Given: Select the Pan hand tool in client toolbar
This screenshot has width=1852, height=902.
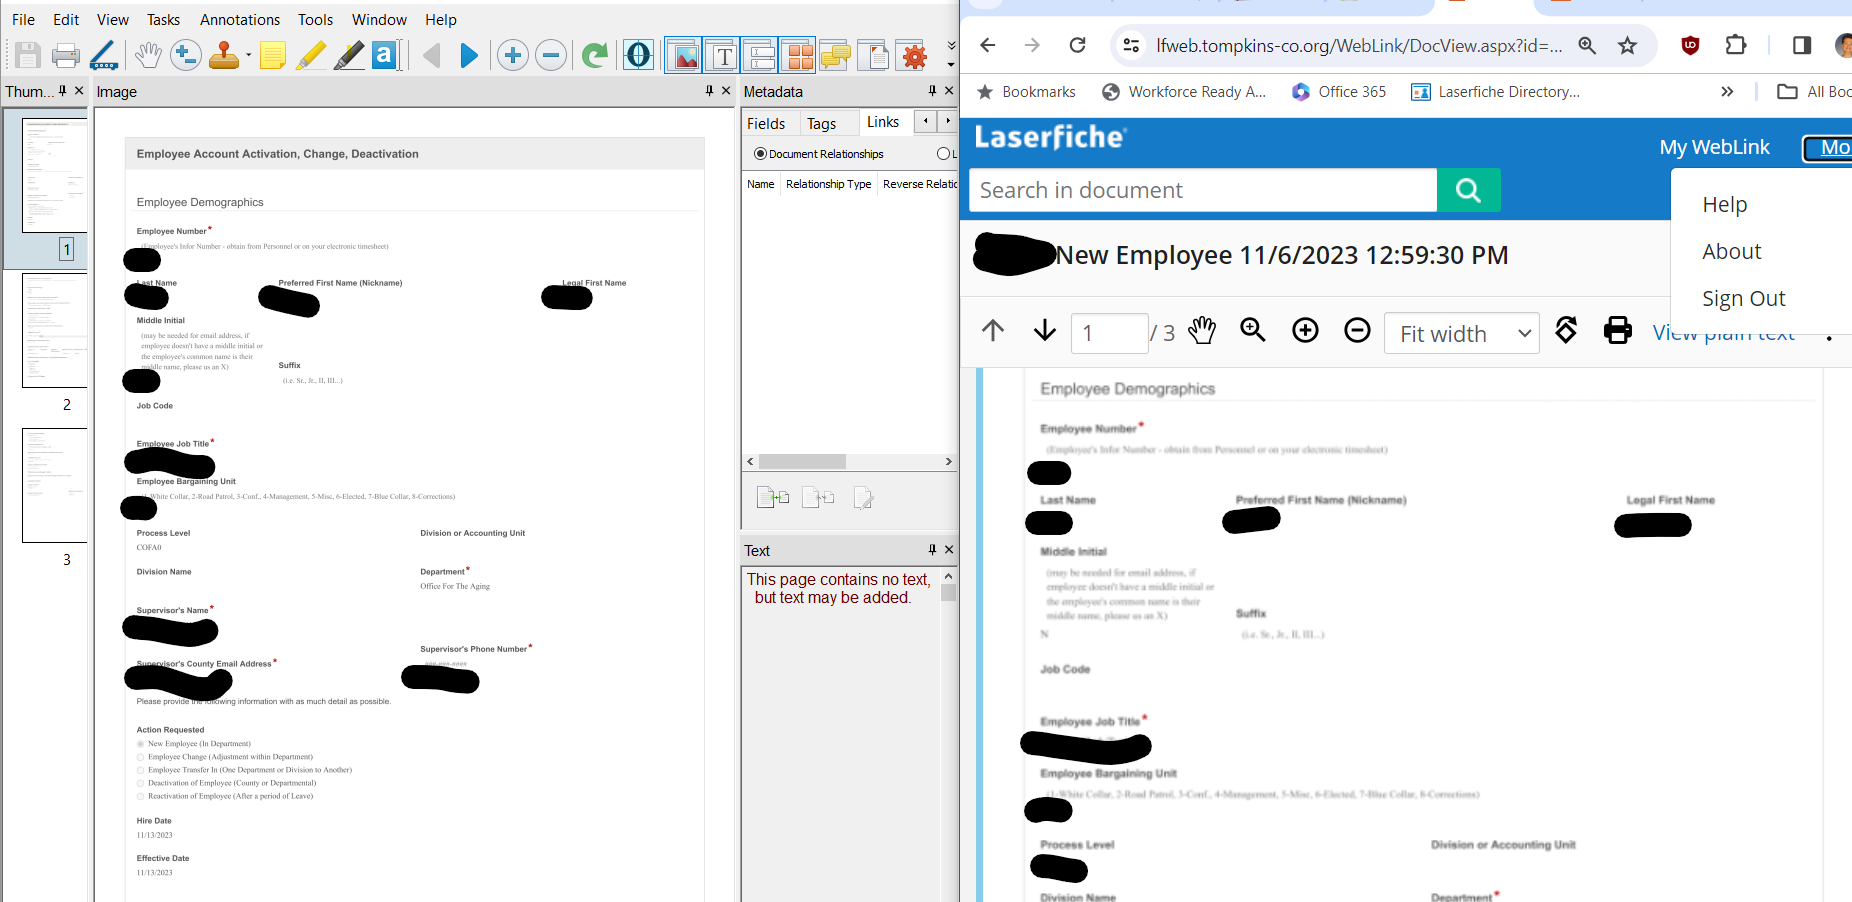Looking at the screenshot, I should click(148, 55).
